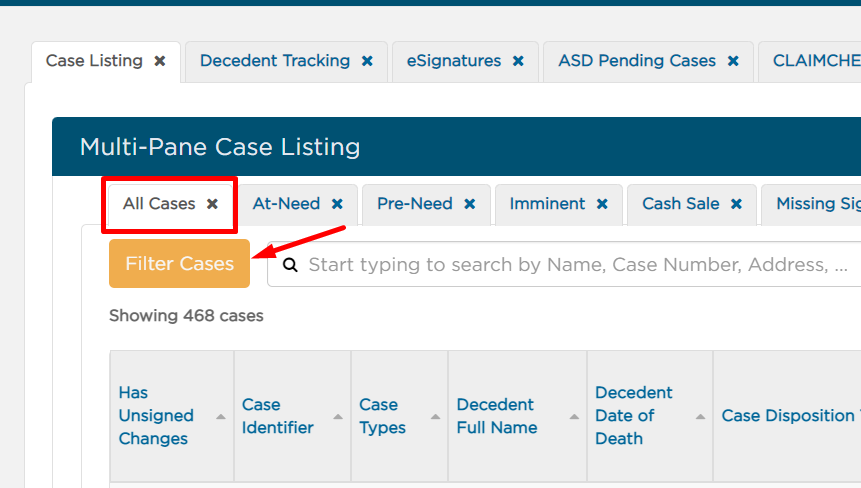Switch to the Decedent Tracking tab
861x488 pixels.
pos(275,61)
